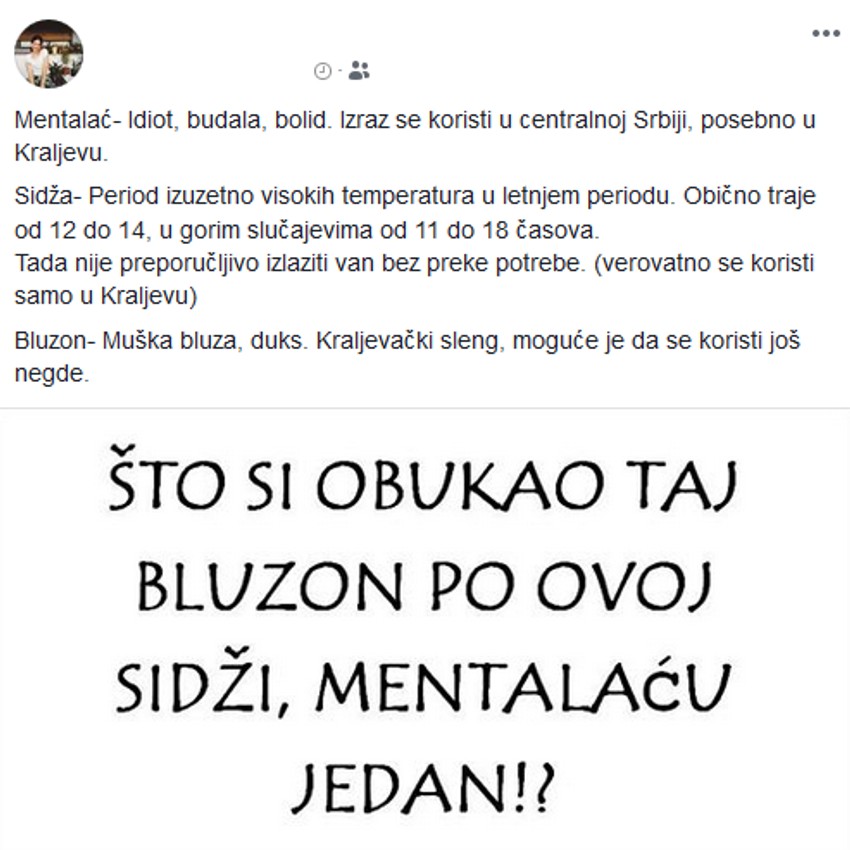Open the poster's round profile picture
The height and width of the screenshot is (850, 850).
[49, 54]
